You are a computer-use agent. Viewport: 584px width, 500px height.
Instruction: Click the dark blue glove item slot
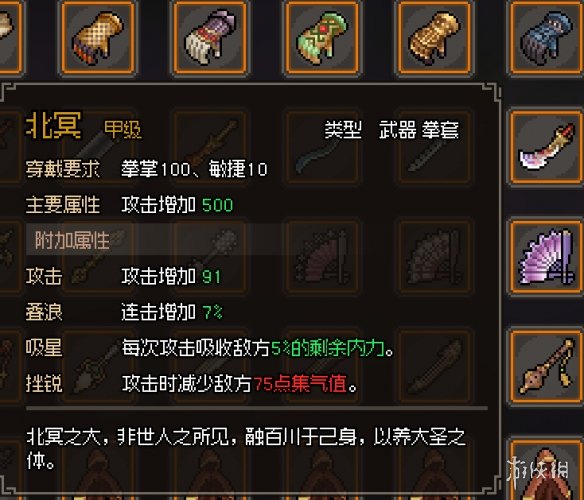tap(546, 38)
